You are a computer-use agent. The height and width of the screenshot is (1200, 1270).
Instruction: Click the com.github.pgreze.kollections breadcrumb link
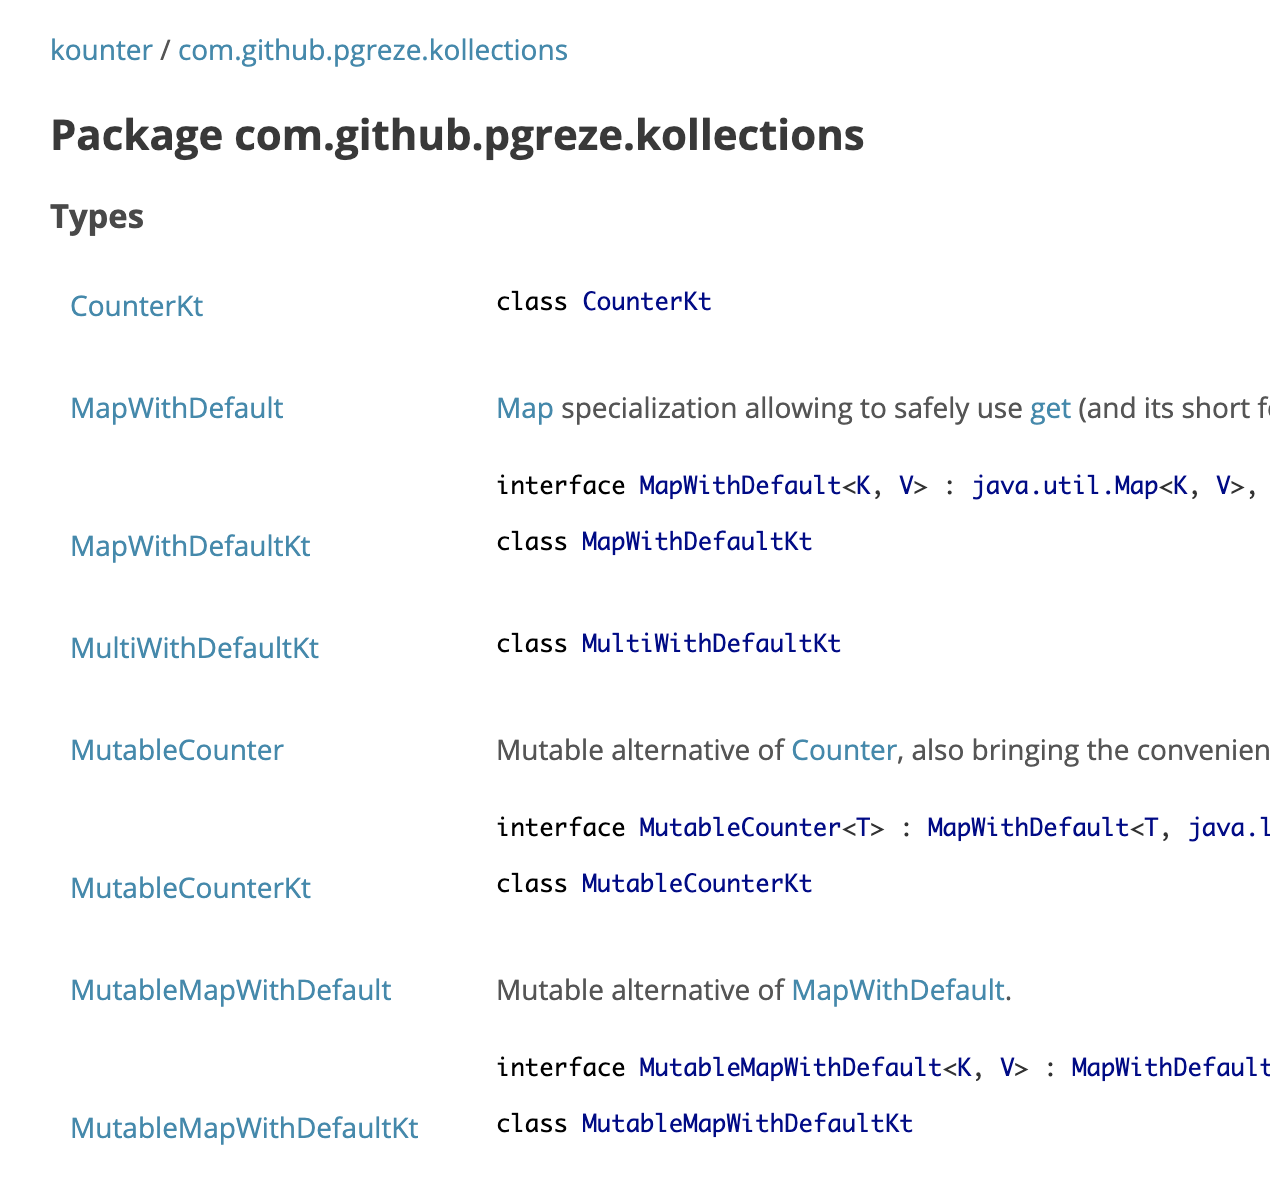[x=372, y=50]
